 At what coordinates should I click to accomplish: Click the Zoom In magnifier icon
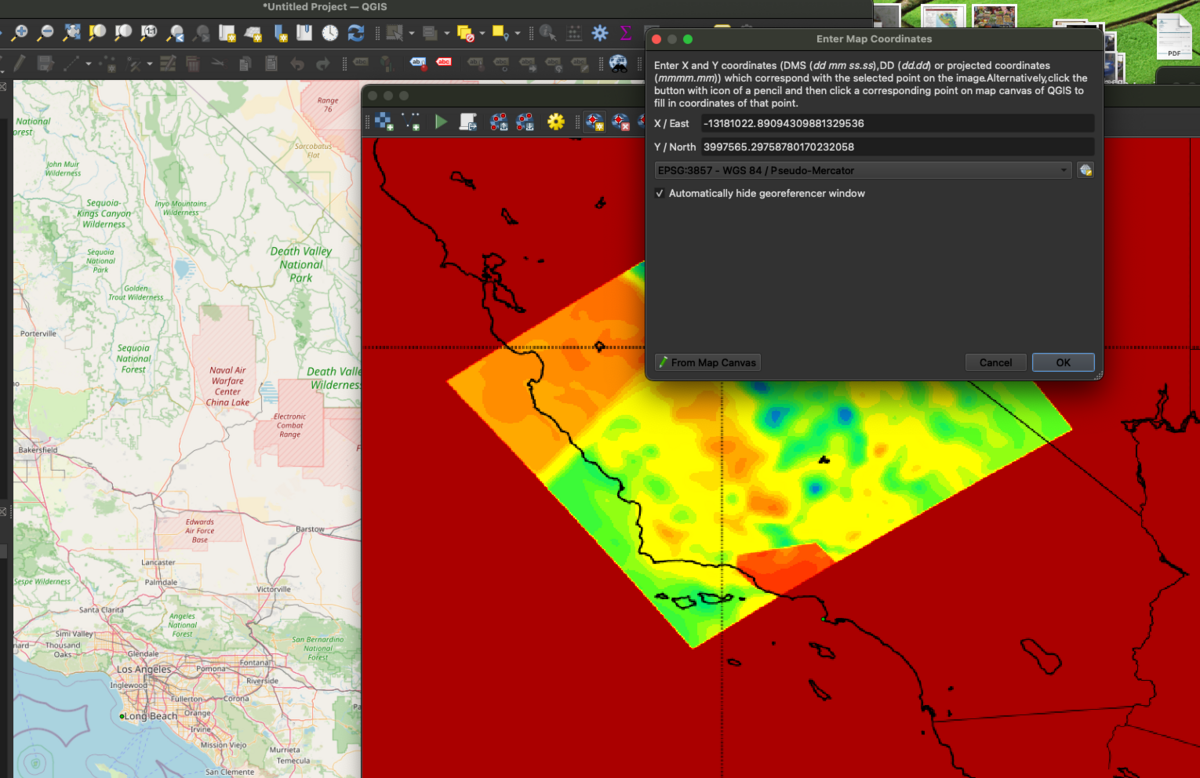click(20, 33)
